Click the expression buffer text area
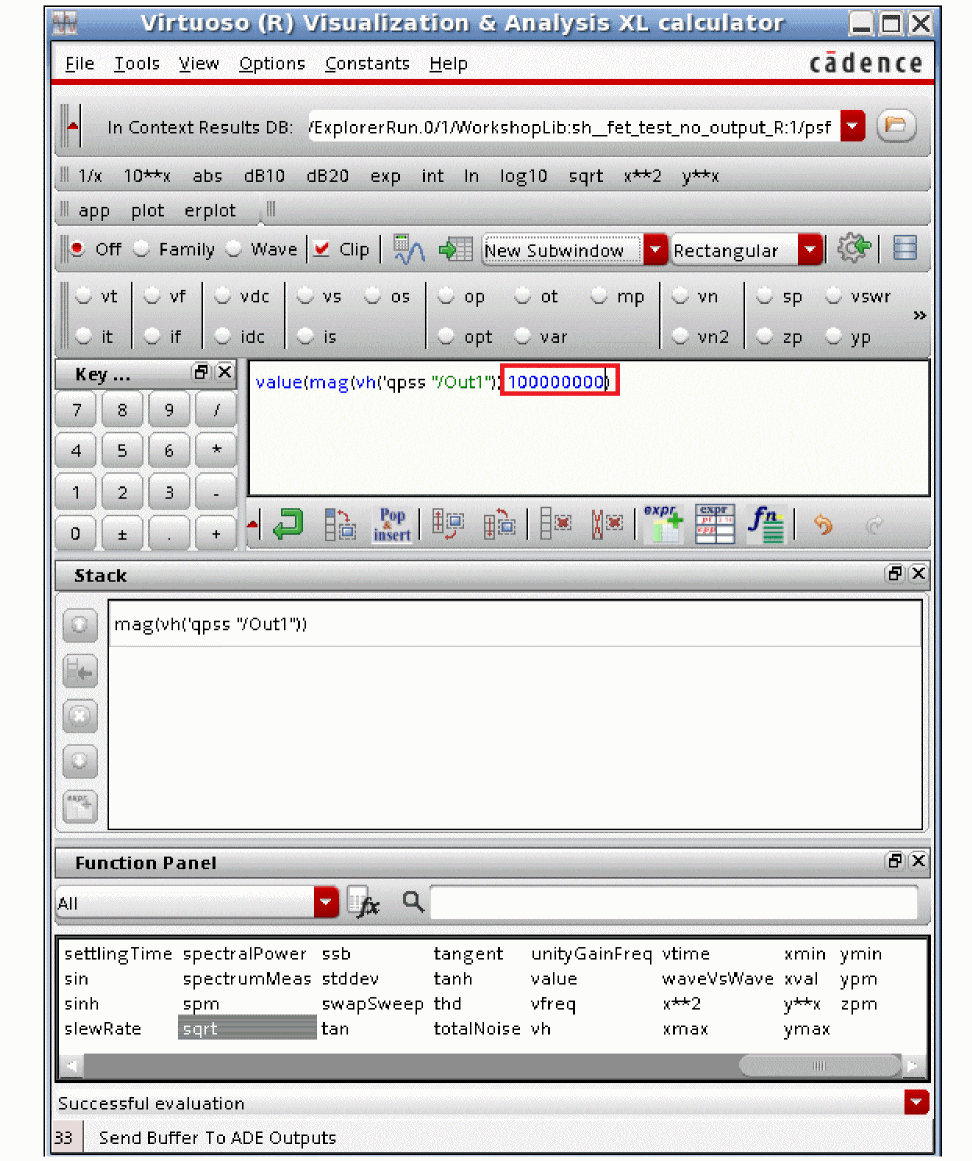Image resolution: width=972 pixels, height=1161 pixels. click(x=589, y=428)
